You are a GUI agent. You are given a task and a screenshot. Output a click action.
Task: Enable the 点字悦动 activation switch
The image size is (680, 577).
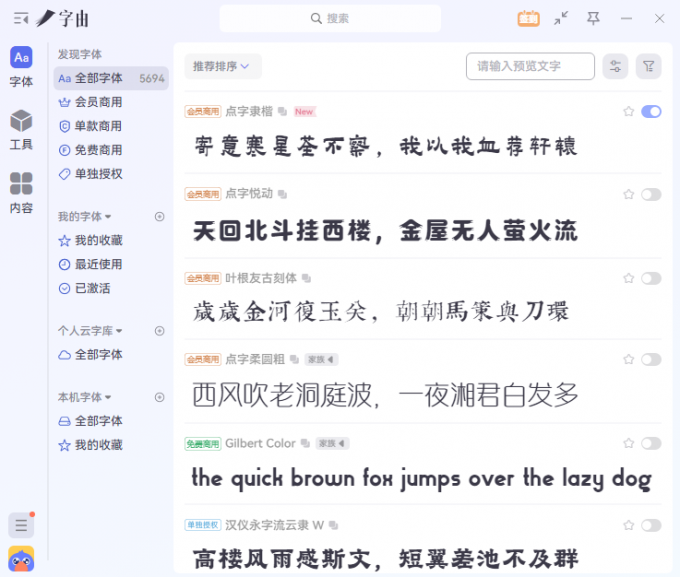click(651, 194)
